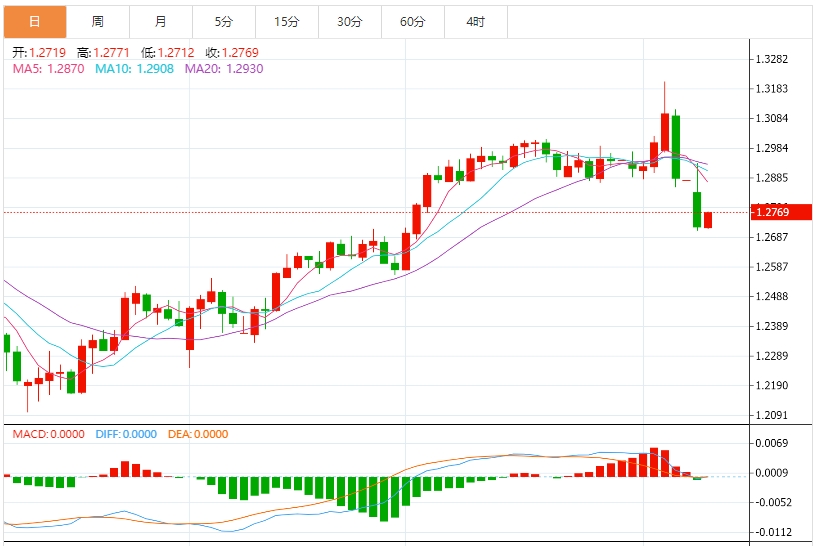Click the 1.2984 price axis label
The height and width of the screenshot is (546, 823).
[x=772, y=148]
